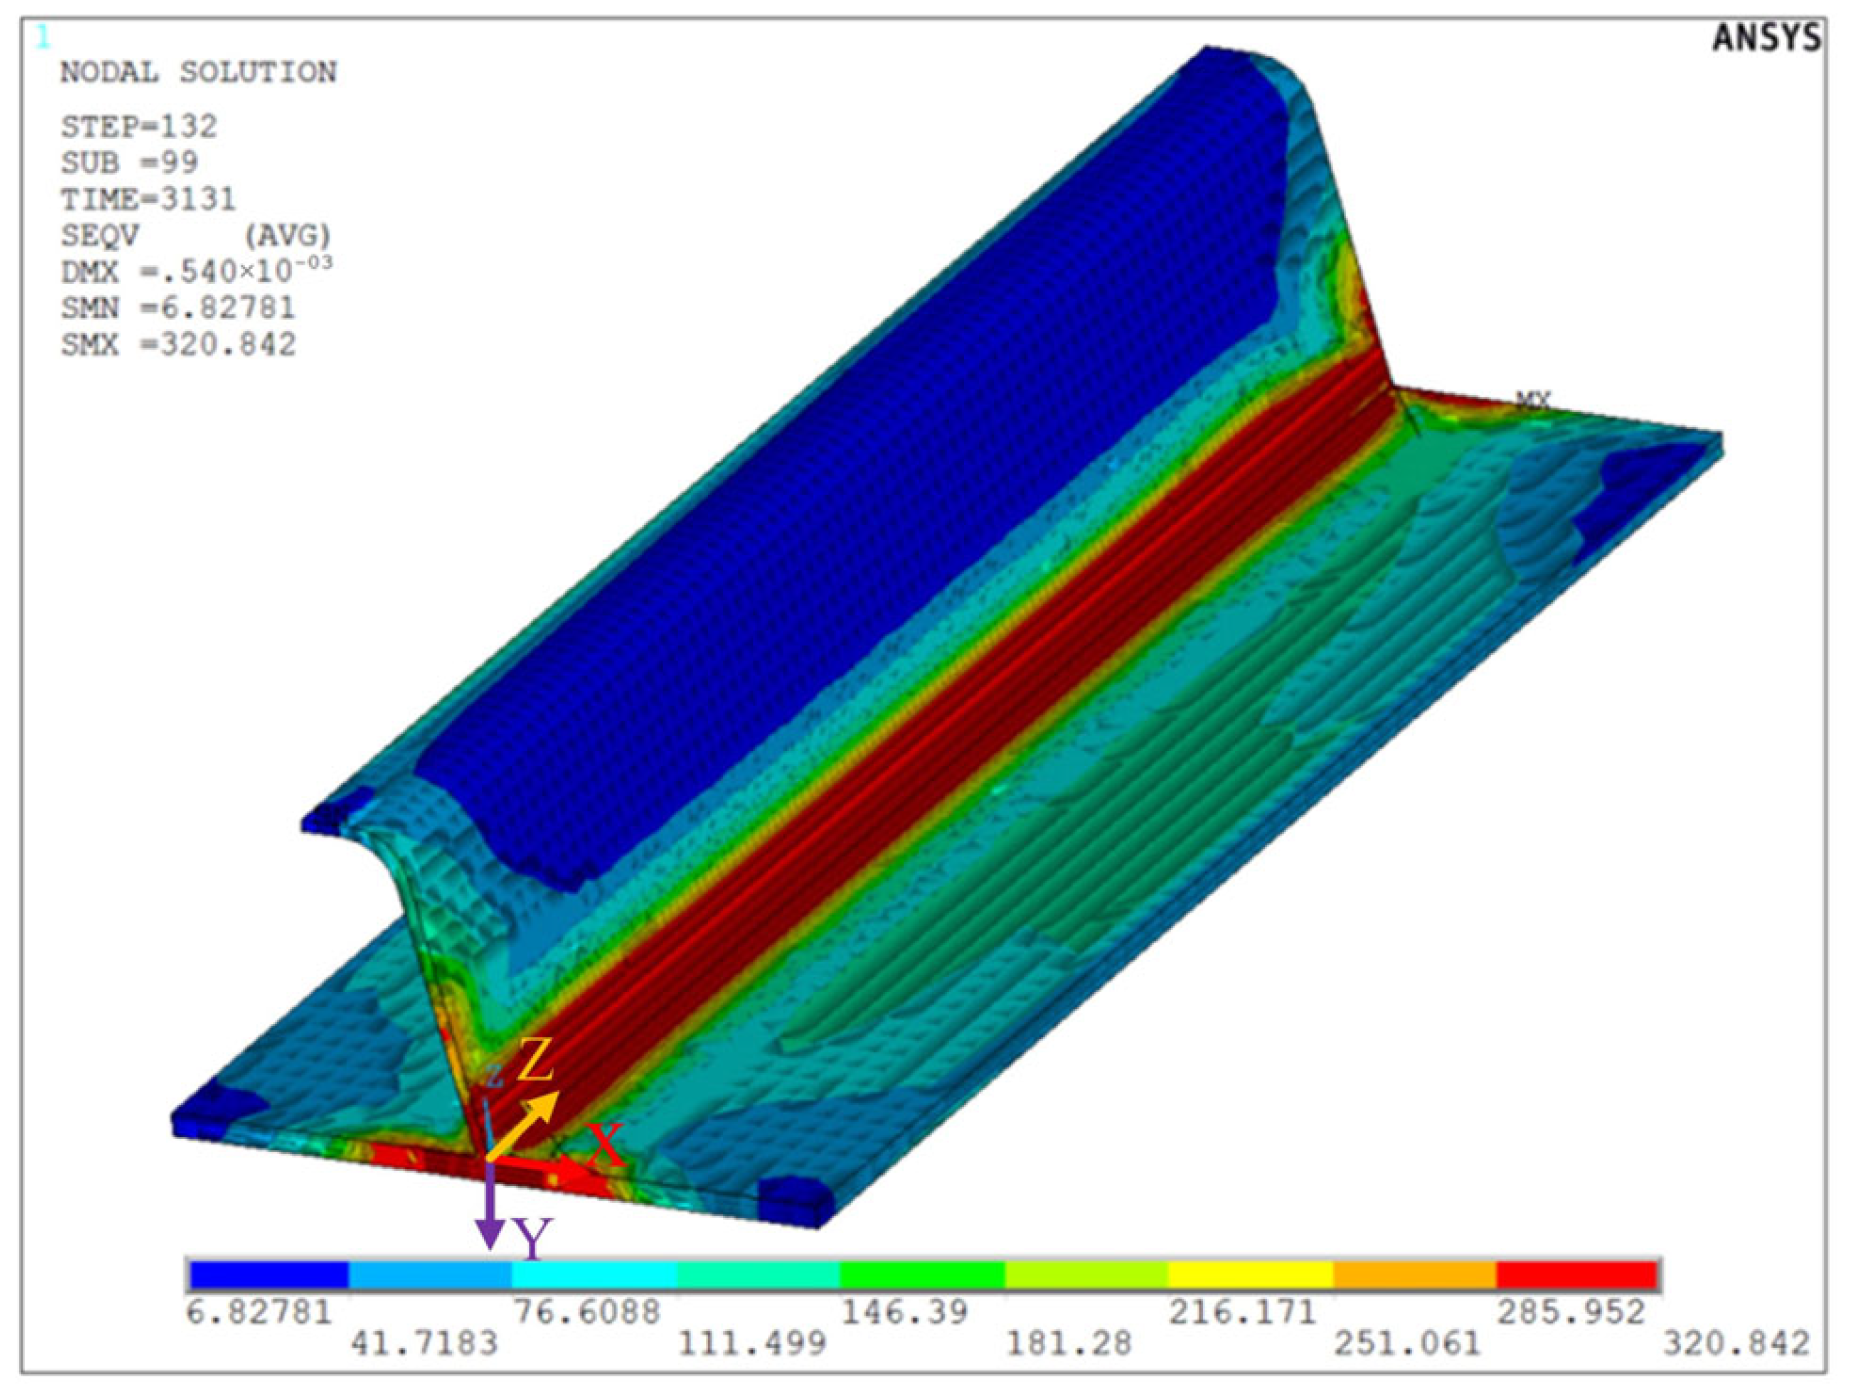
Task: Click the ANSYS logo text
Action: click(1766, 38)
